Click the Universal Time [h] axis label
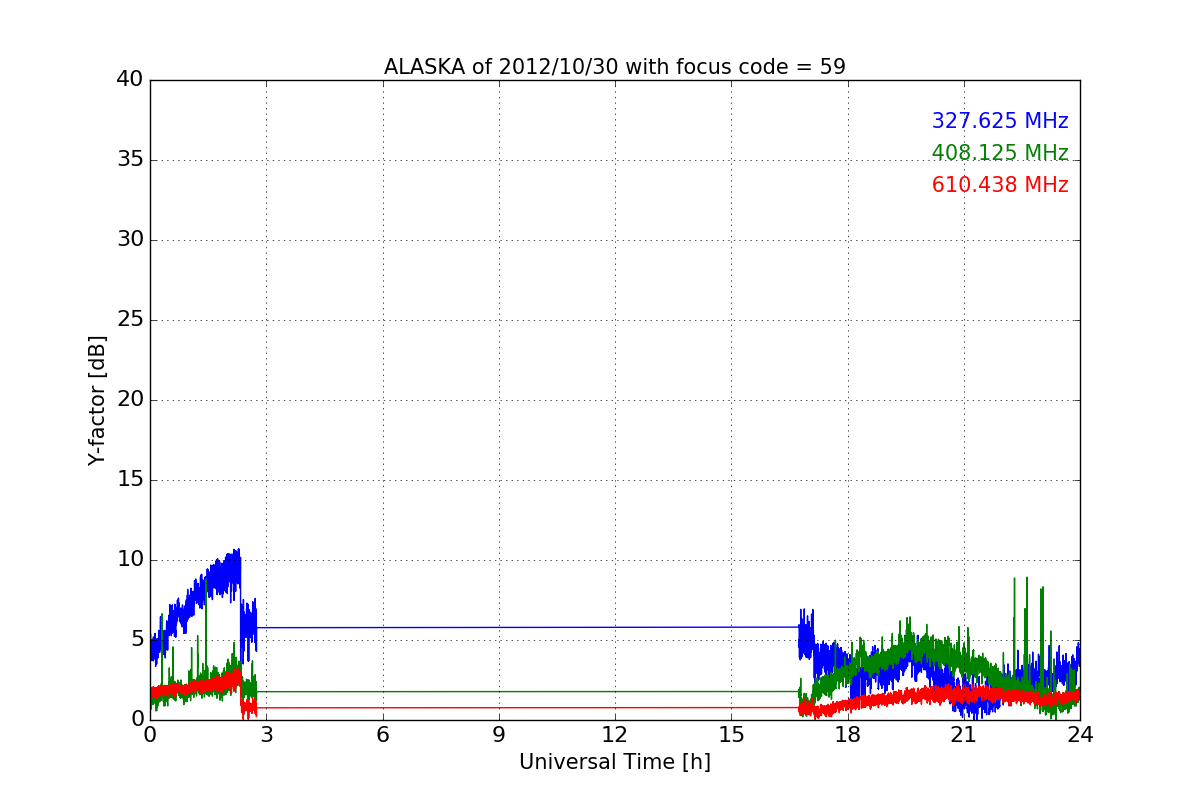Image resolution: width=1200 pixels, height=800 pixels. [x=615, y=762]
